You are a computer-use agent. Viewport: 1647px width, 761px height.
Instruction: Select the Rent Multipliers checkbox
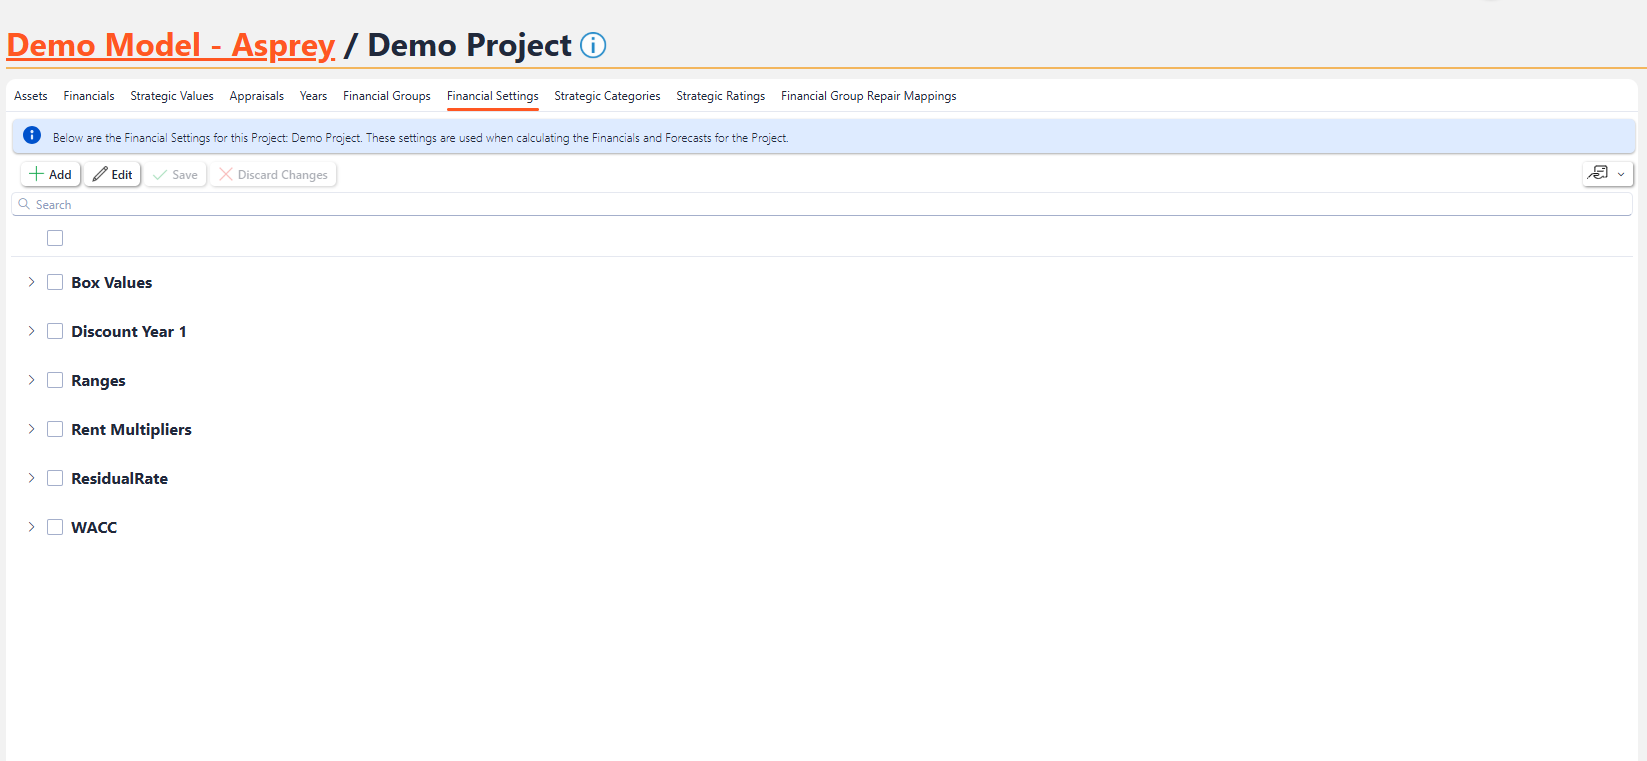pos(55,430)
